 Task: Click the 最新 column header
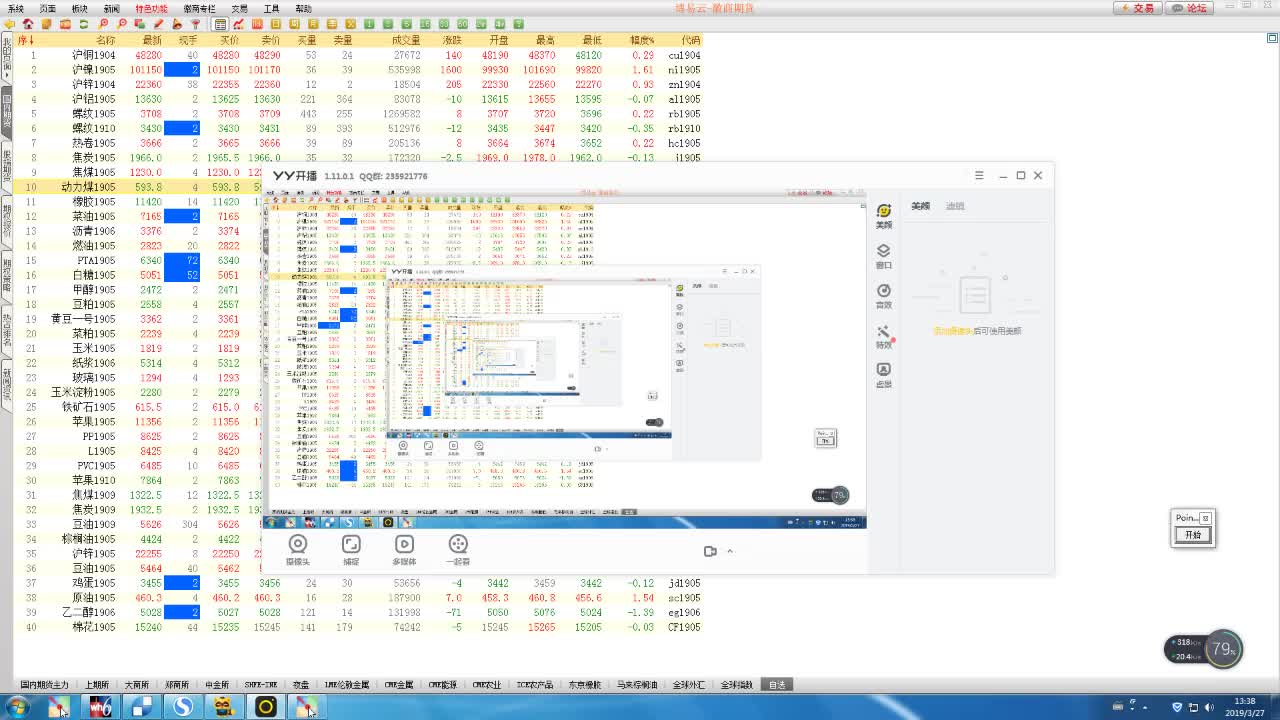coord(151,40)
